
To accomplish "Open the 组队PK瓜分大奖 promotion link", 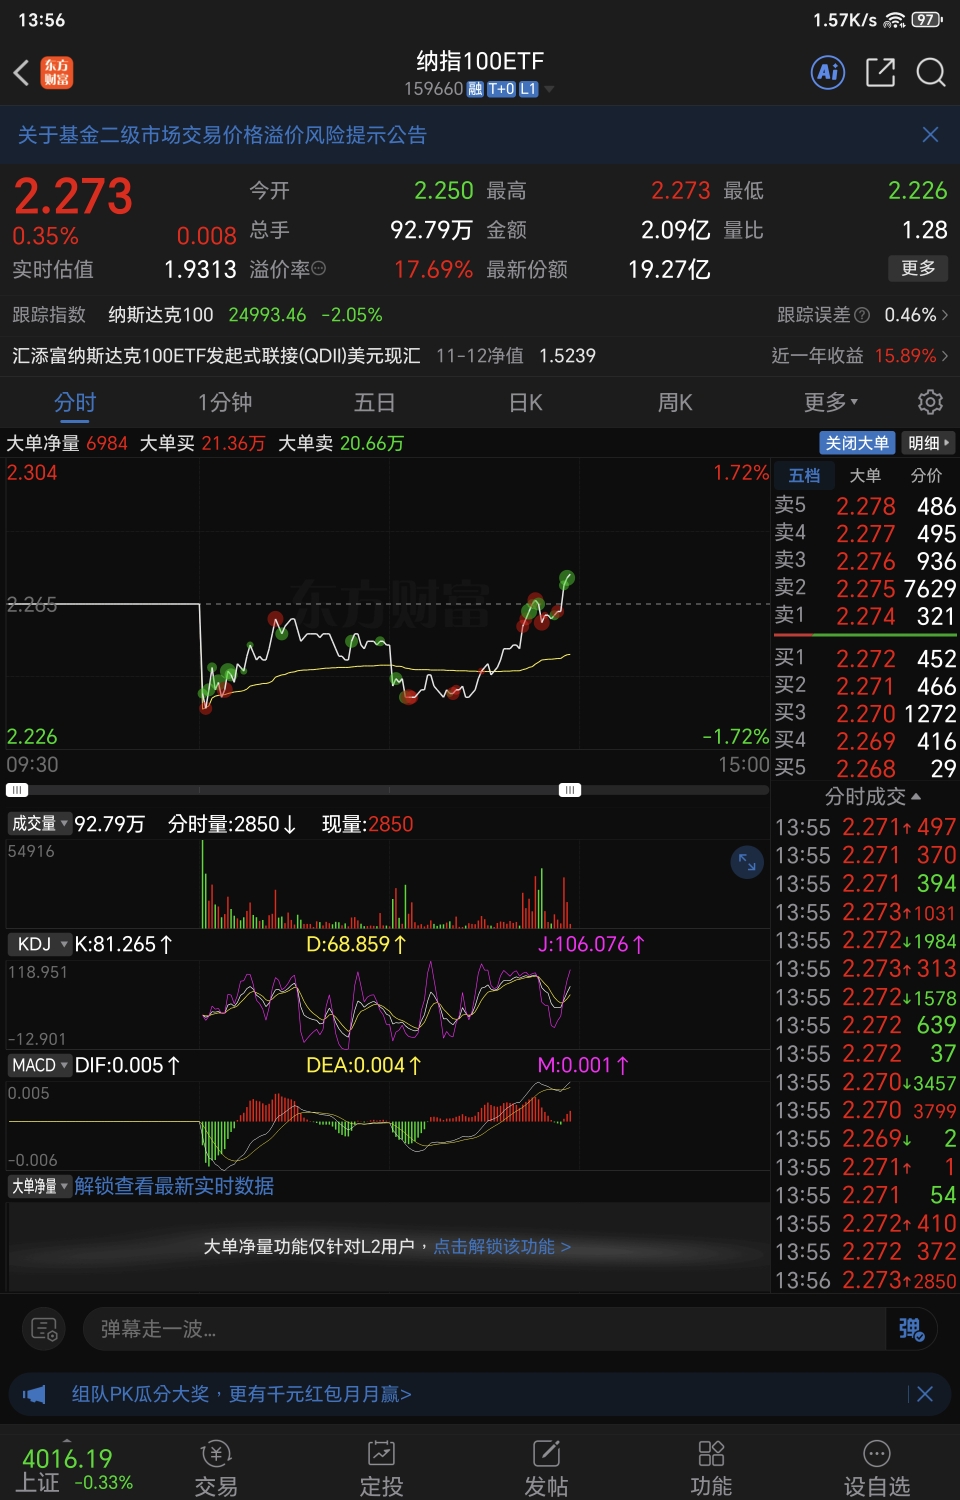I will pos(241,1394).
